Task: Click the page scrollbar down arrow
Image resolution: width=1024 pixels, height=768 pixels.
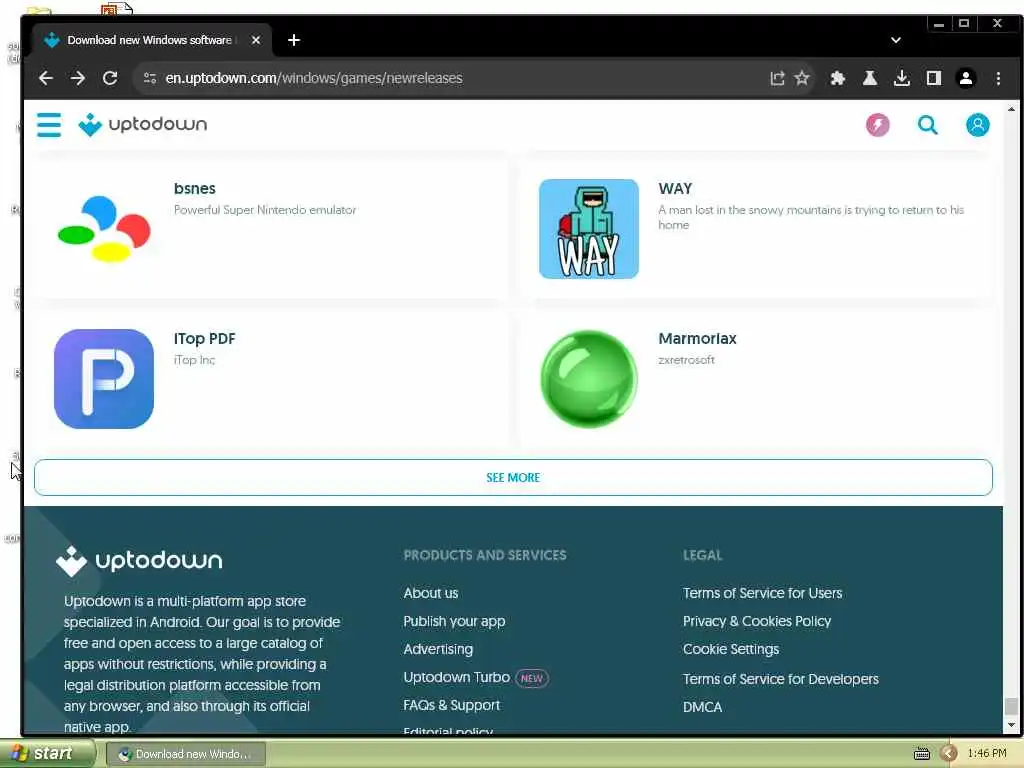Action: coord(1011,726)
